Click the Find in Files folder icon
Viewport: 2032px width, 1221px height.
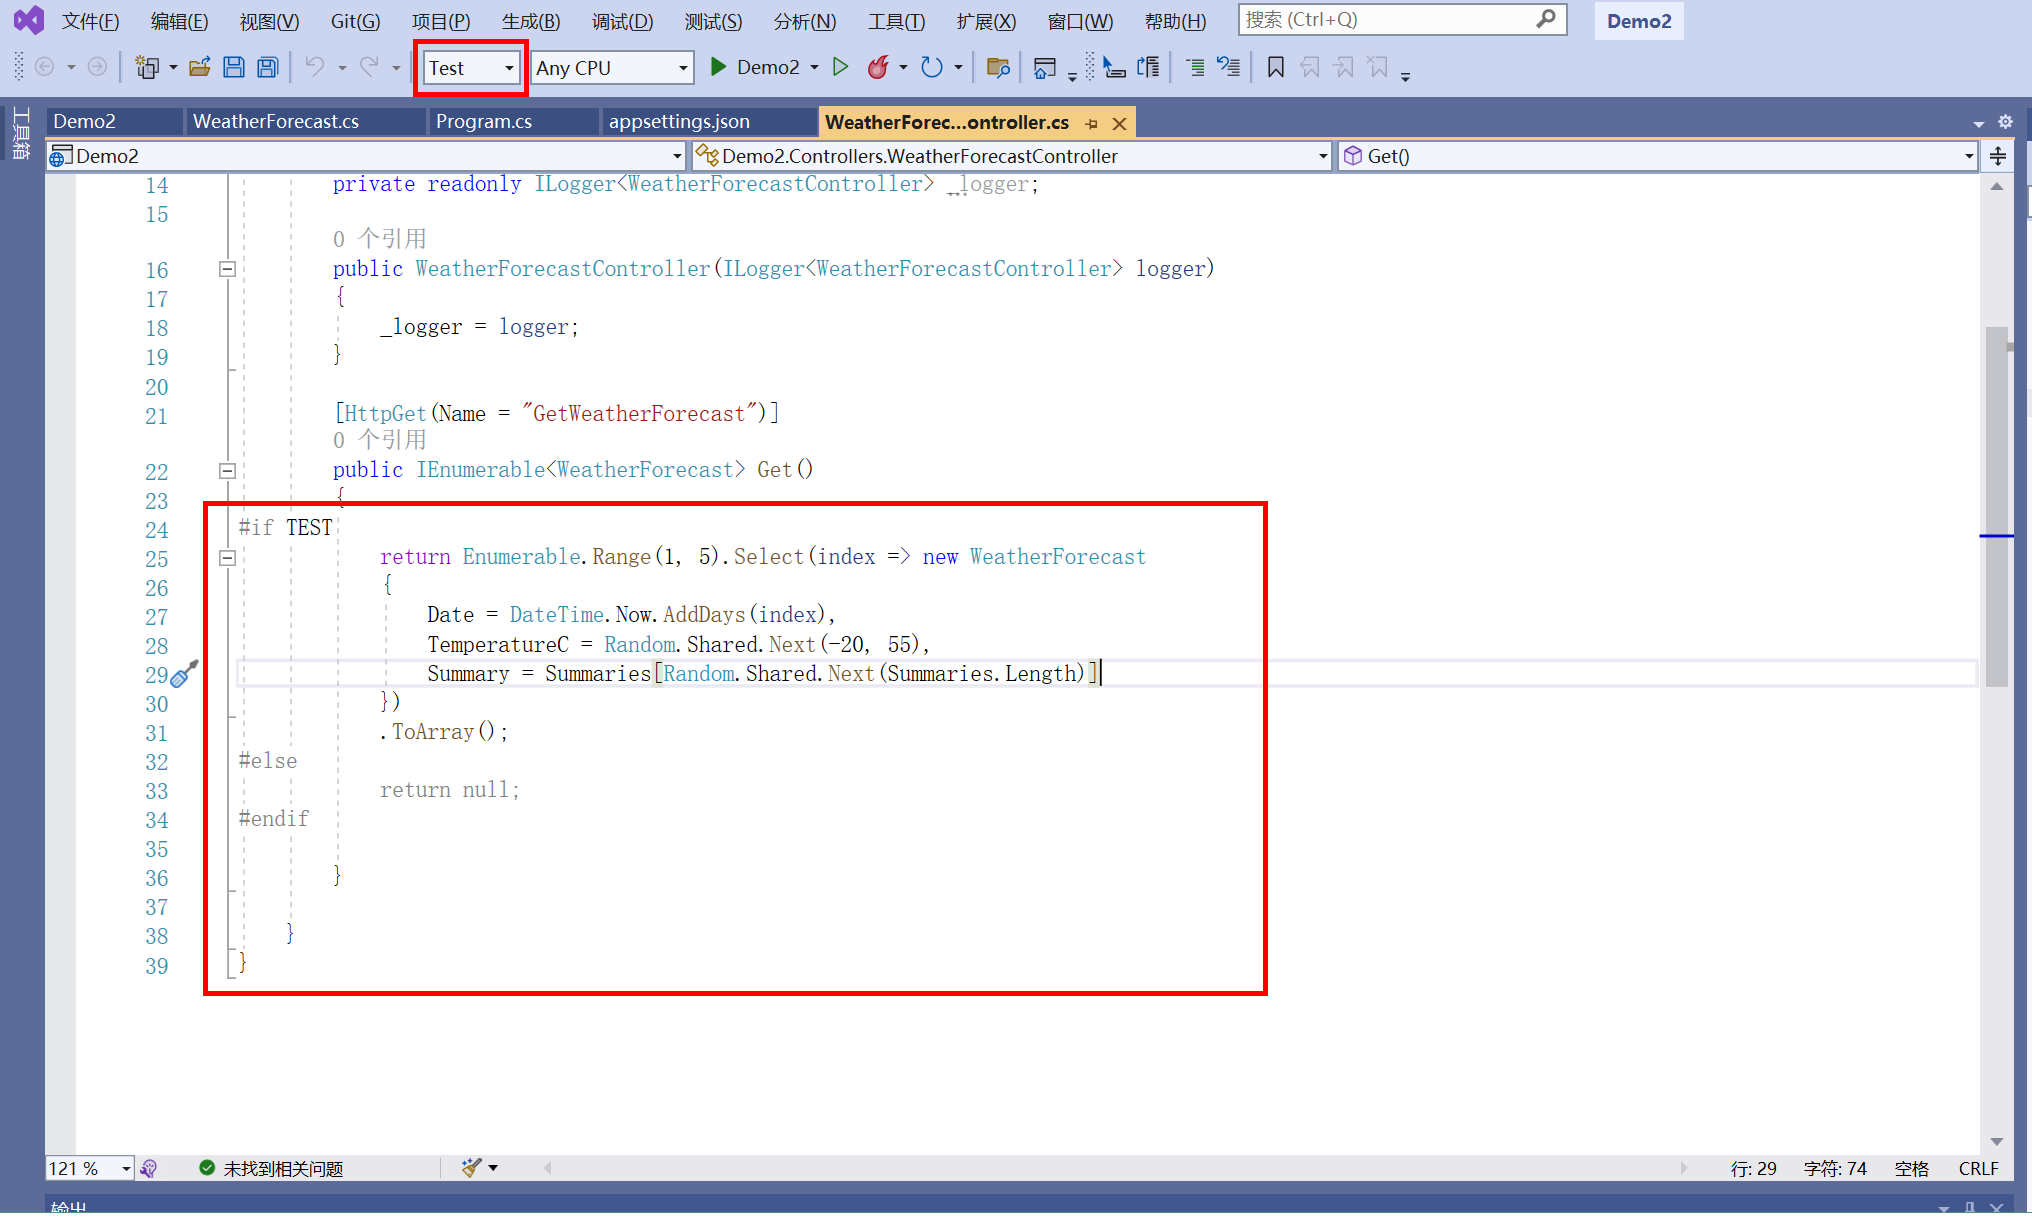pos(997,68)
